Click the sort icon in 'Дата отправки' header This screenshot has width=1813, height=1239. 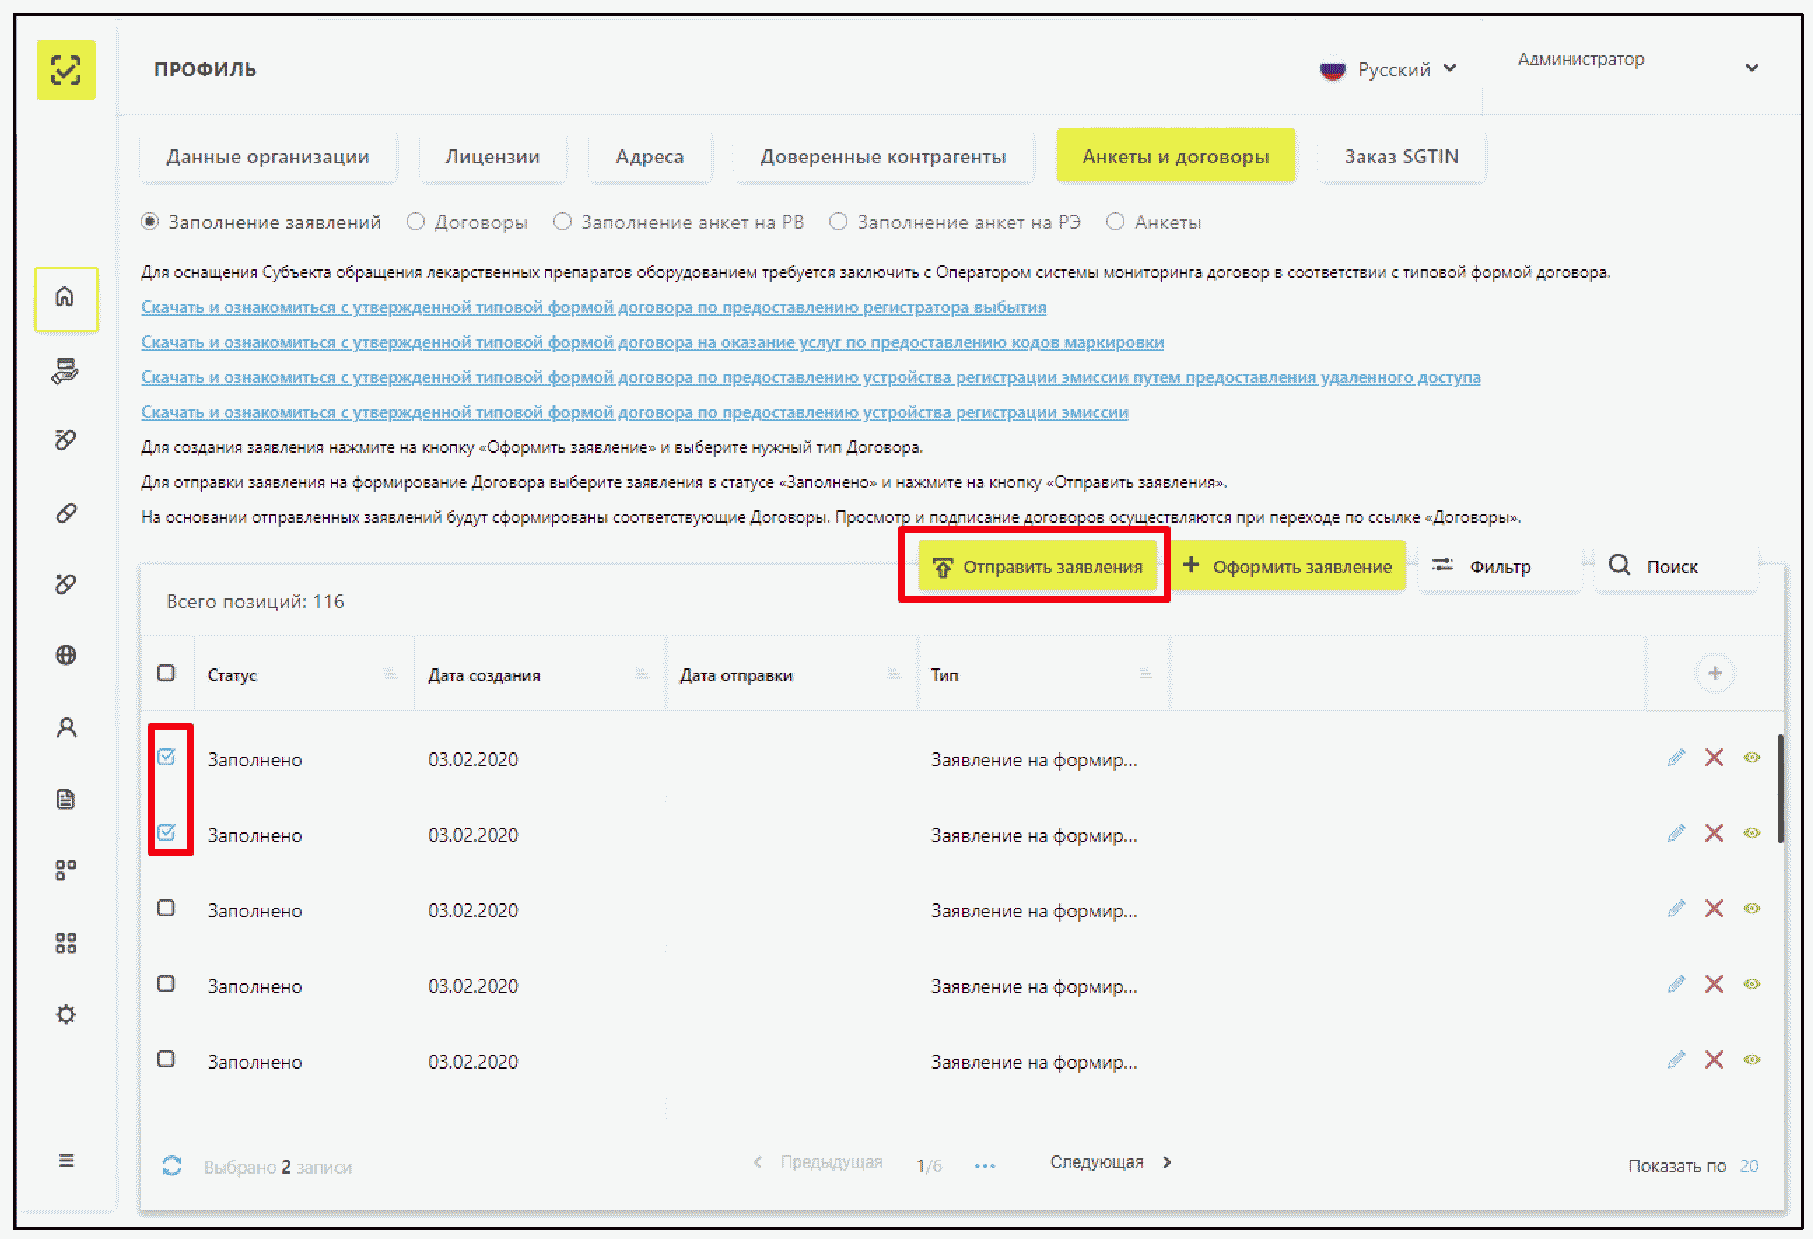click(x=894, y=674)
